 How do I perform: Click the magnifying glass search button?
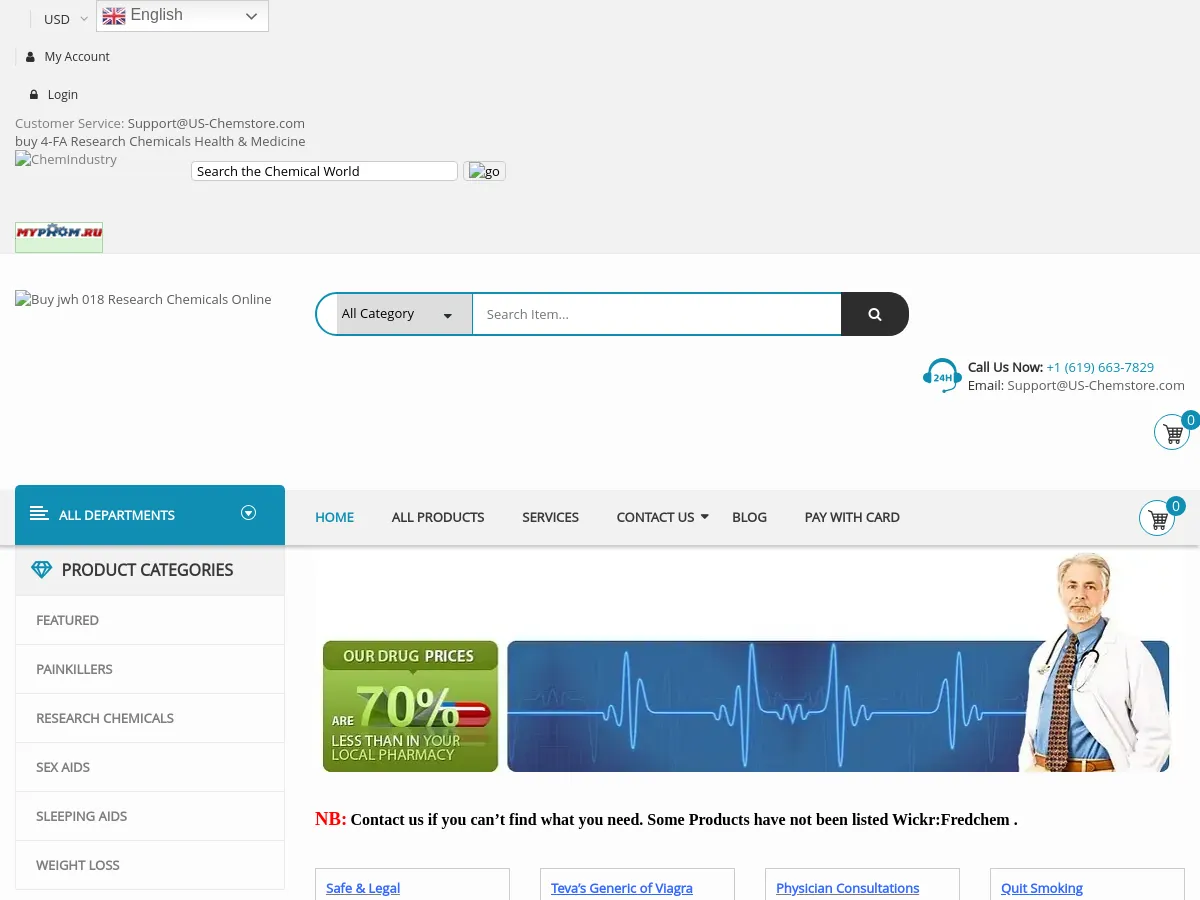(874, 314)
